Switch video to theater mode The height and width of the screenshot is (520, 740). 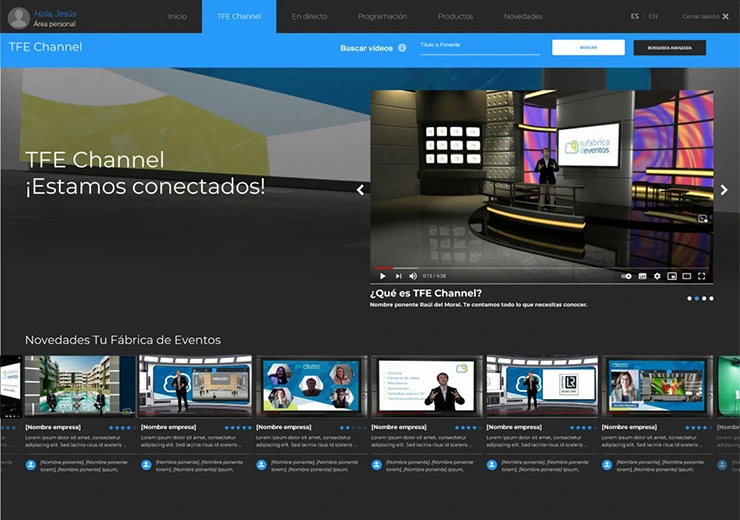pos(687,276)
